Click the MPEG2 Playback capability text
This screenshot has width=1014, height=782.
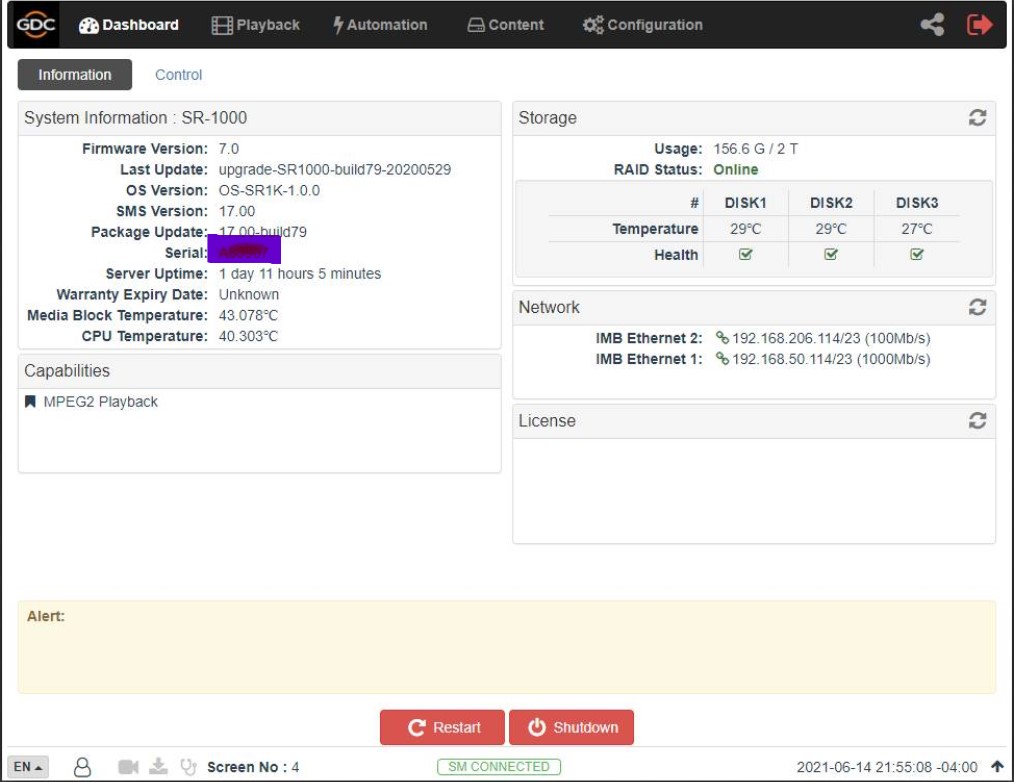[100, 402]
